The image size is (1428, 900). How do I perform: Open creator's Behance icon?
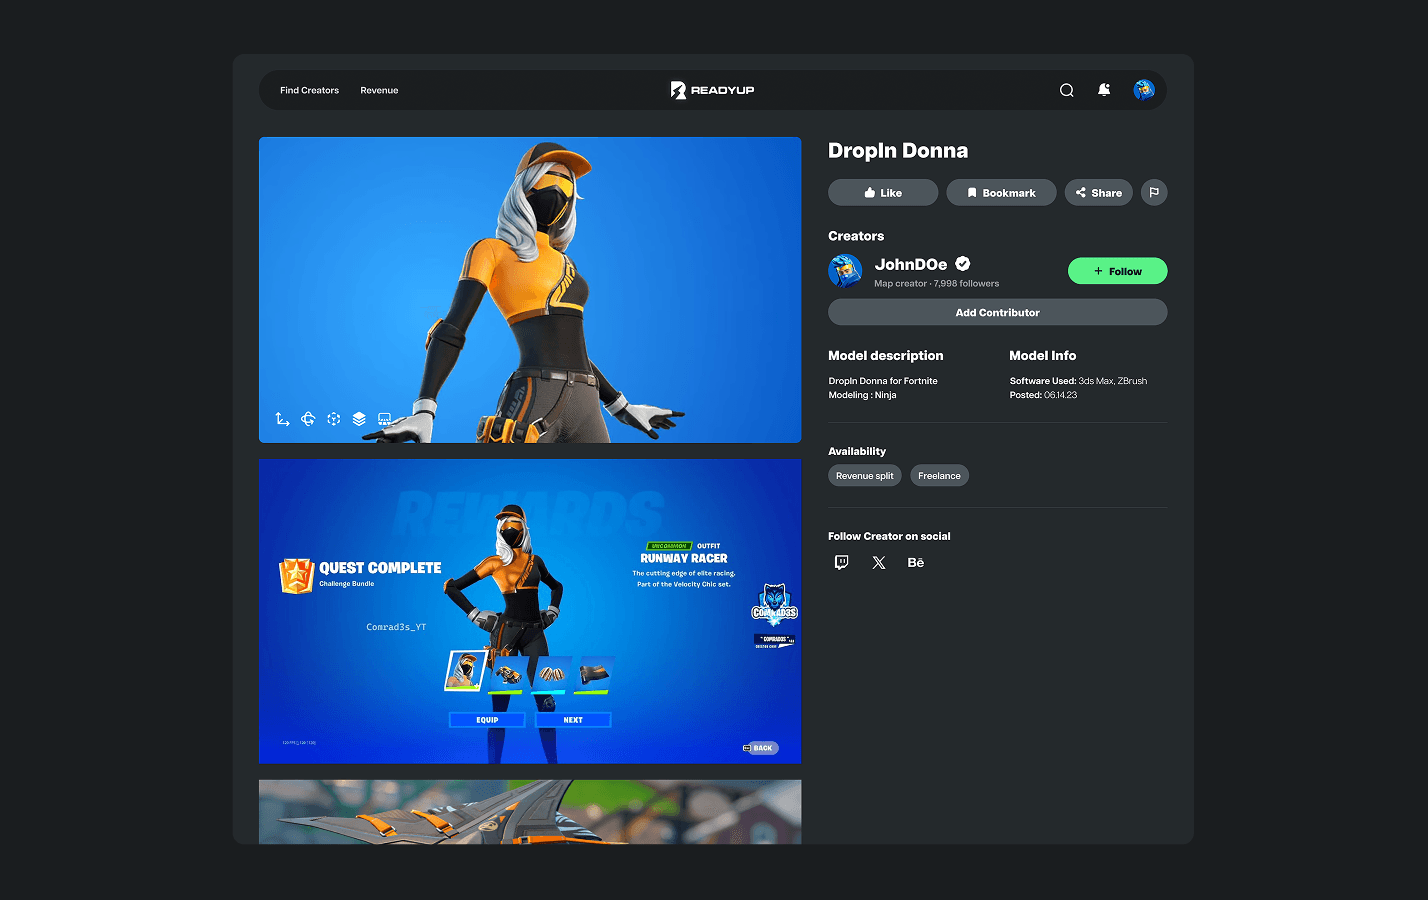click(916, 563)
